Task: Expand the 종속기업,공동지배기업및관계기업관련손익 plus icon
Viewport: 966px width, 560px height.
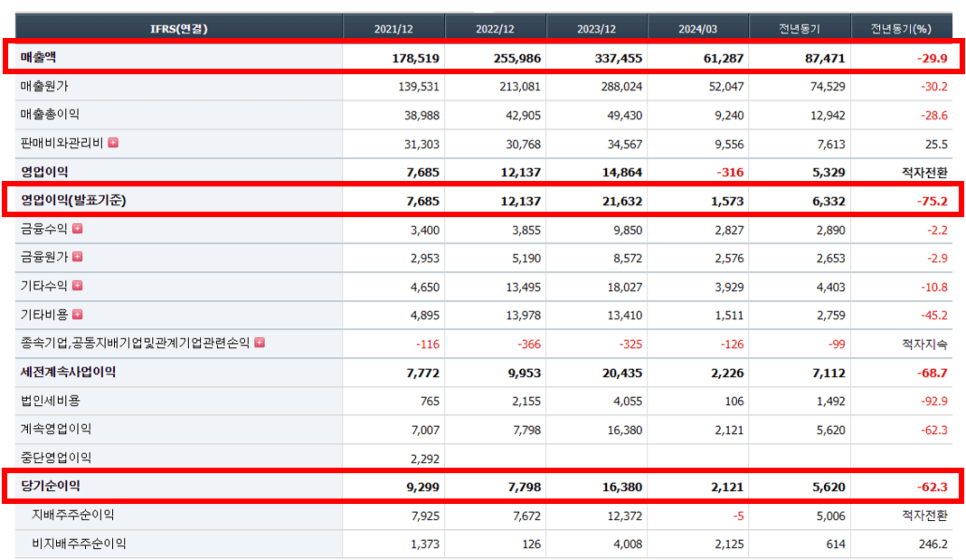Action: pyautogui.click(x=260, y=343)
